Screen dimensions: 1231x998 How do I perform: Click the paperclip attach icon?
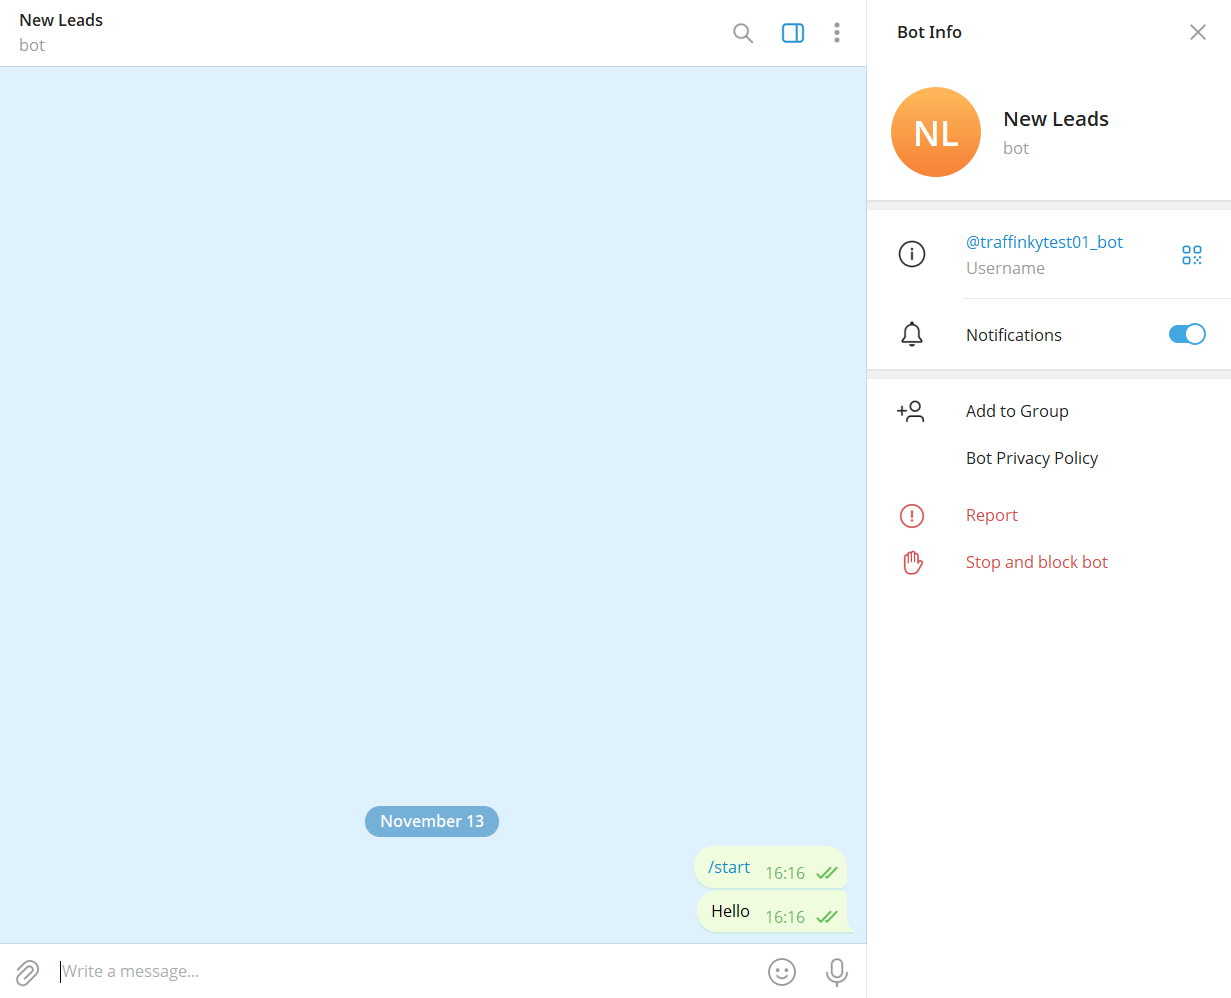(x=28, y=972)
